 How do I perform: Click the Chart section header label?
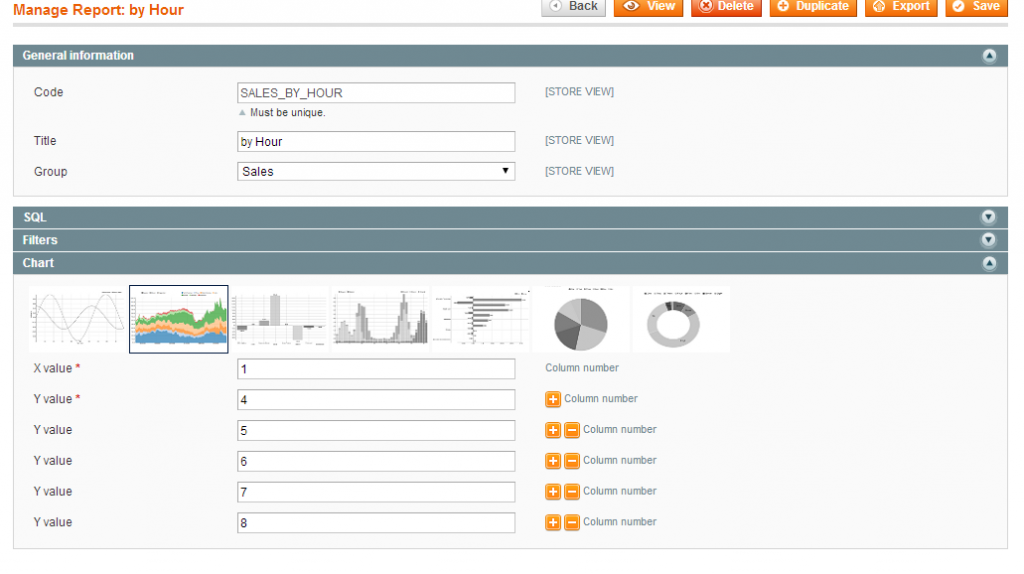coord(38,263)
